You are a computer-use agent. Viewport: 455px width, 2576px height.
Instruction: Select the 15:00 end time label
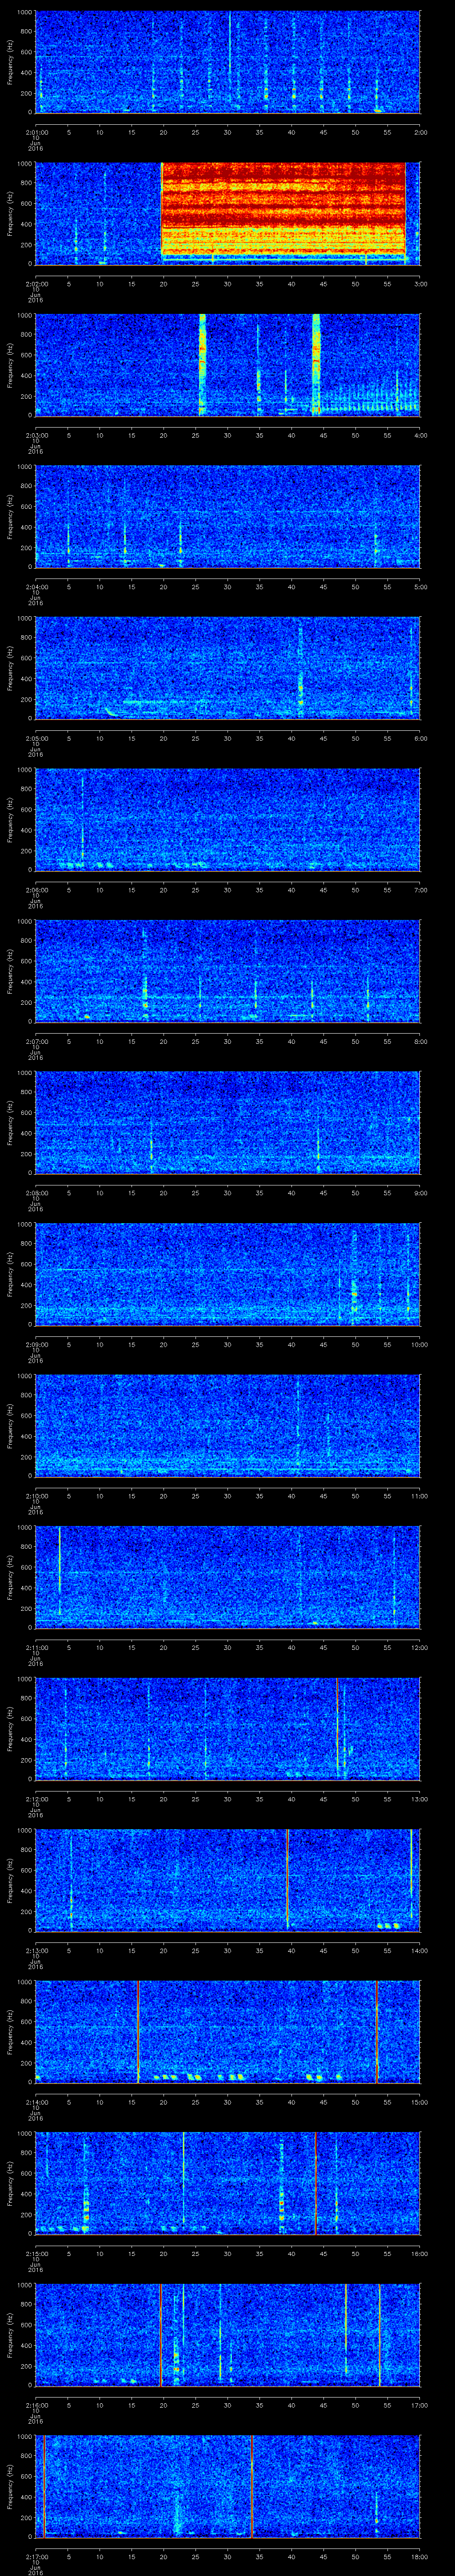(419, 2101)
